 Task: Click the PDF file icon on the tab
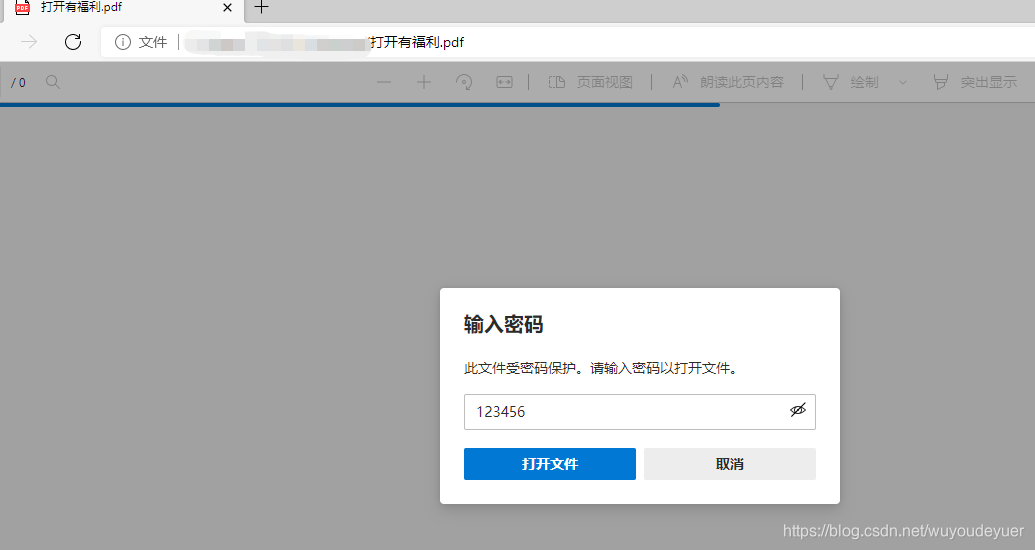pos(22,7)
